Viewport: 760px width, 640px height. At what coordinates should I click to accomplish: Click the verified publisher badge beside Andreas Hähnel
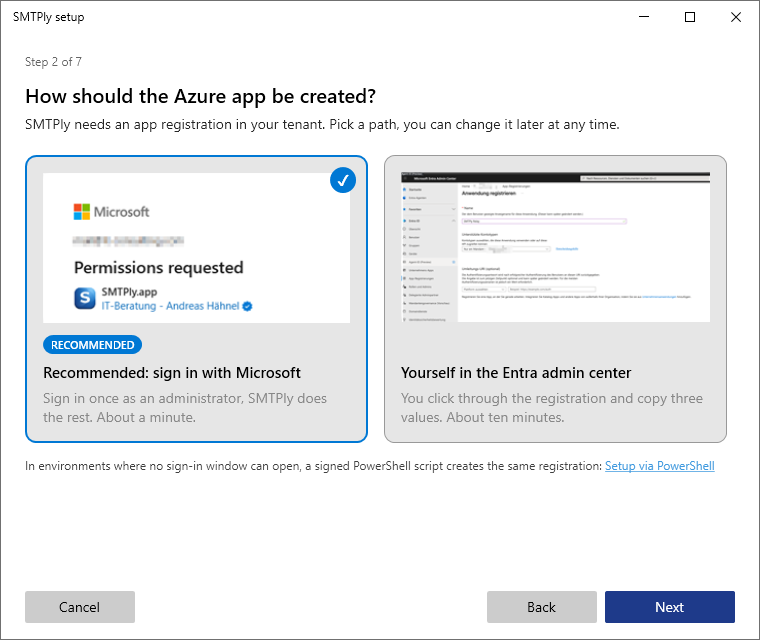point(247,306)
